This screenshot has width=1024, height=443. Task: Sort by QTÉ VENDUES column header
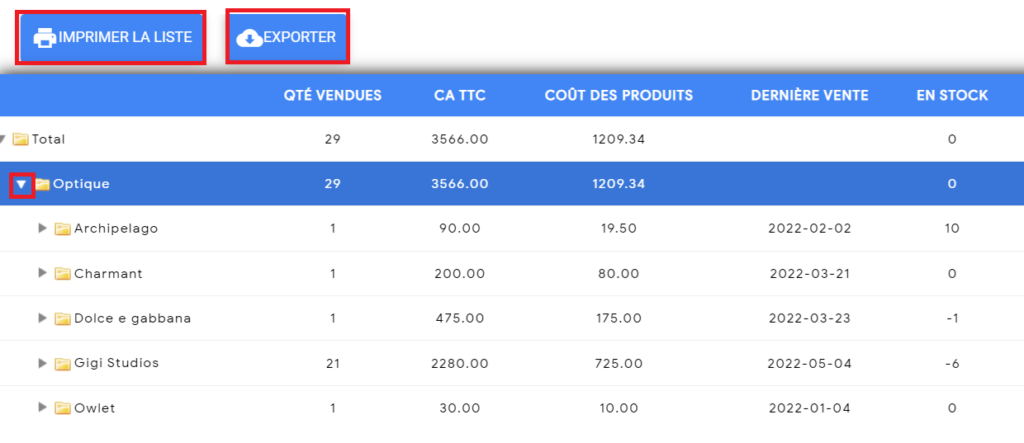click(x=332, y=95)
